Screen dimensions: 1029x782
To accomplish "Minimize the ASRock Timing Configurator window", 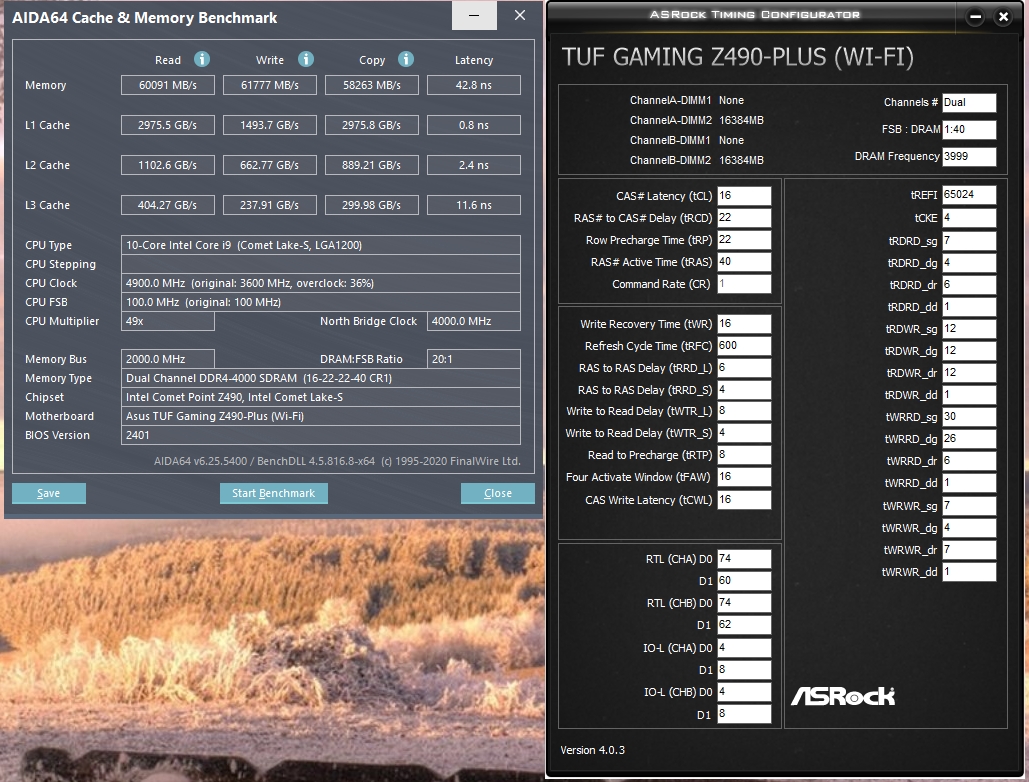I will (975, 17).
